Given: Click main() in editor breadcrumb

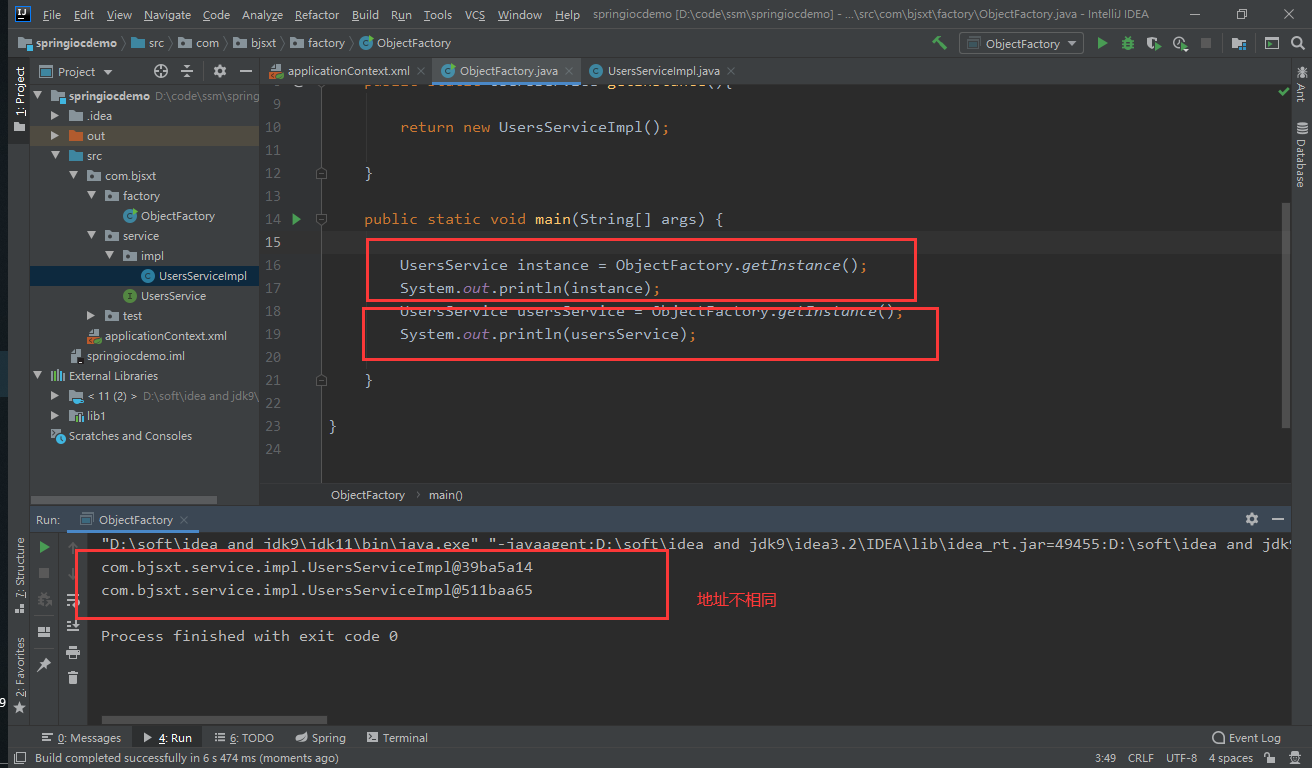Looking at the screenshot, I should click(446, 495).
